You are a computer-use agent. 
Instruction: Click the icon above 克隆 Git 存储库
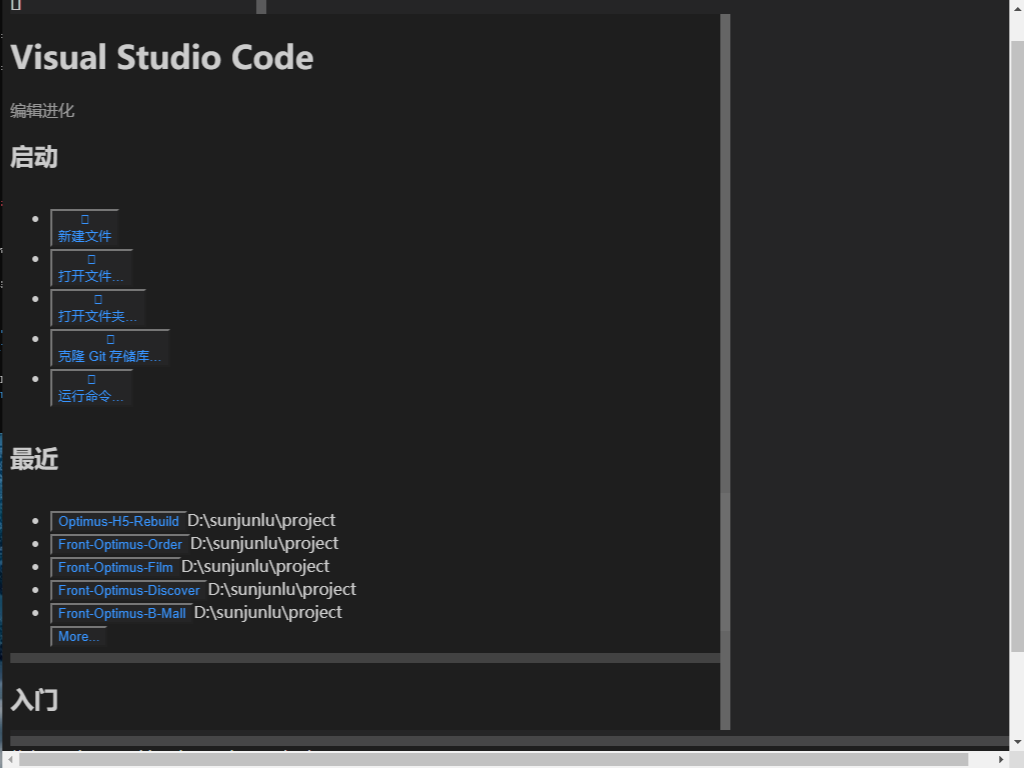tap(110, 339)
